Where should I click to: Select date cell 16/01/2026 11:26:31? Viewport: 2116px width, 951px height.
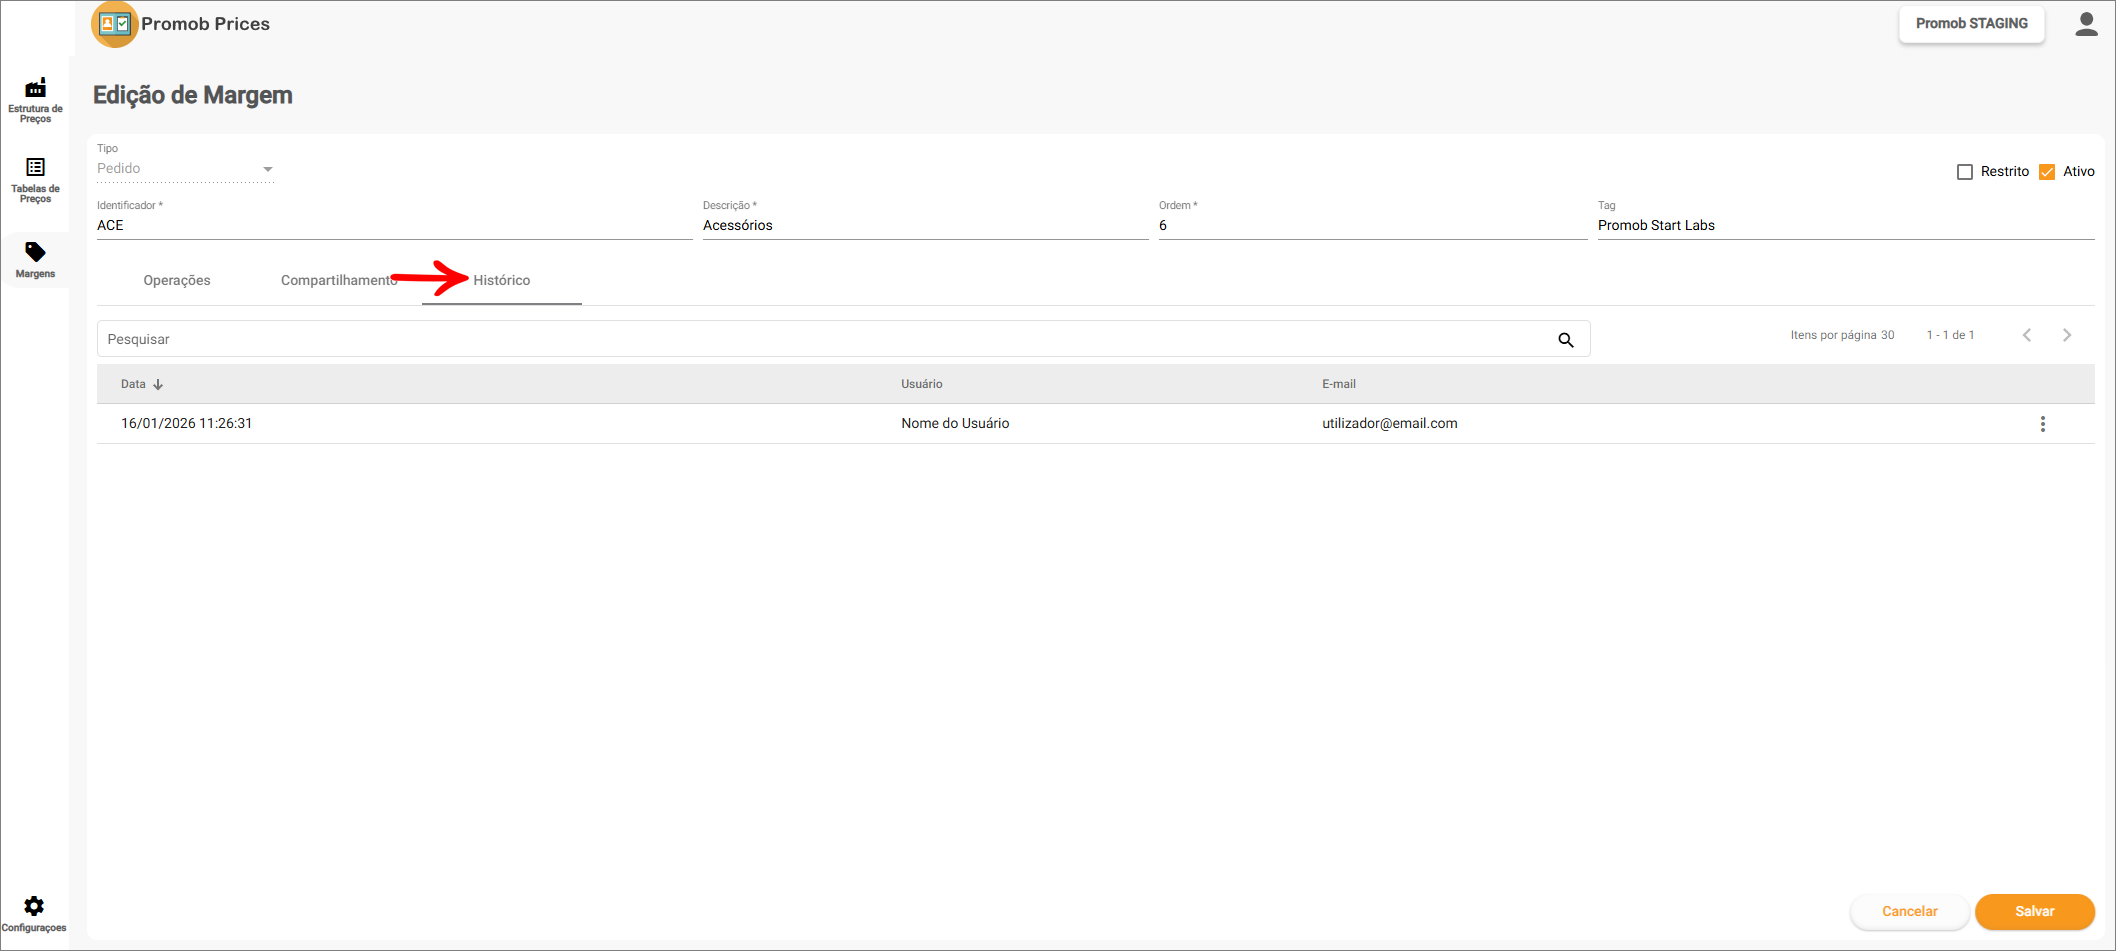pos(187,424)
